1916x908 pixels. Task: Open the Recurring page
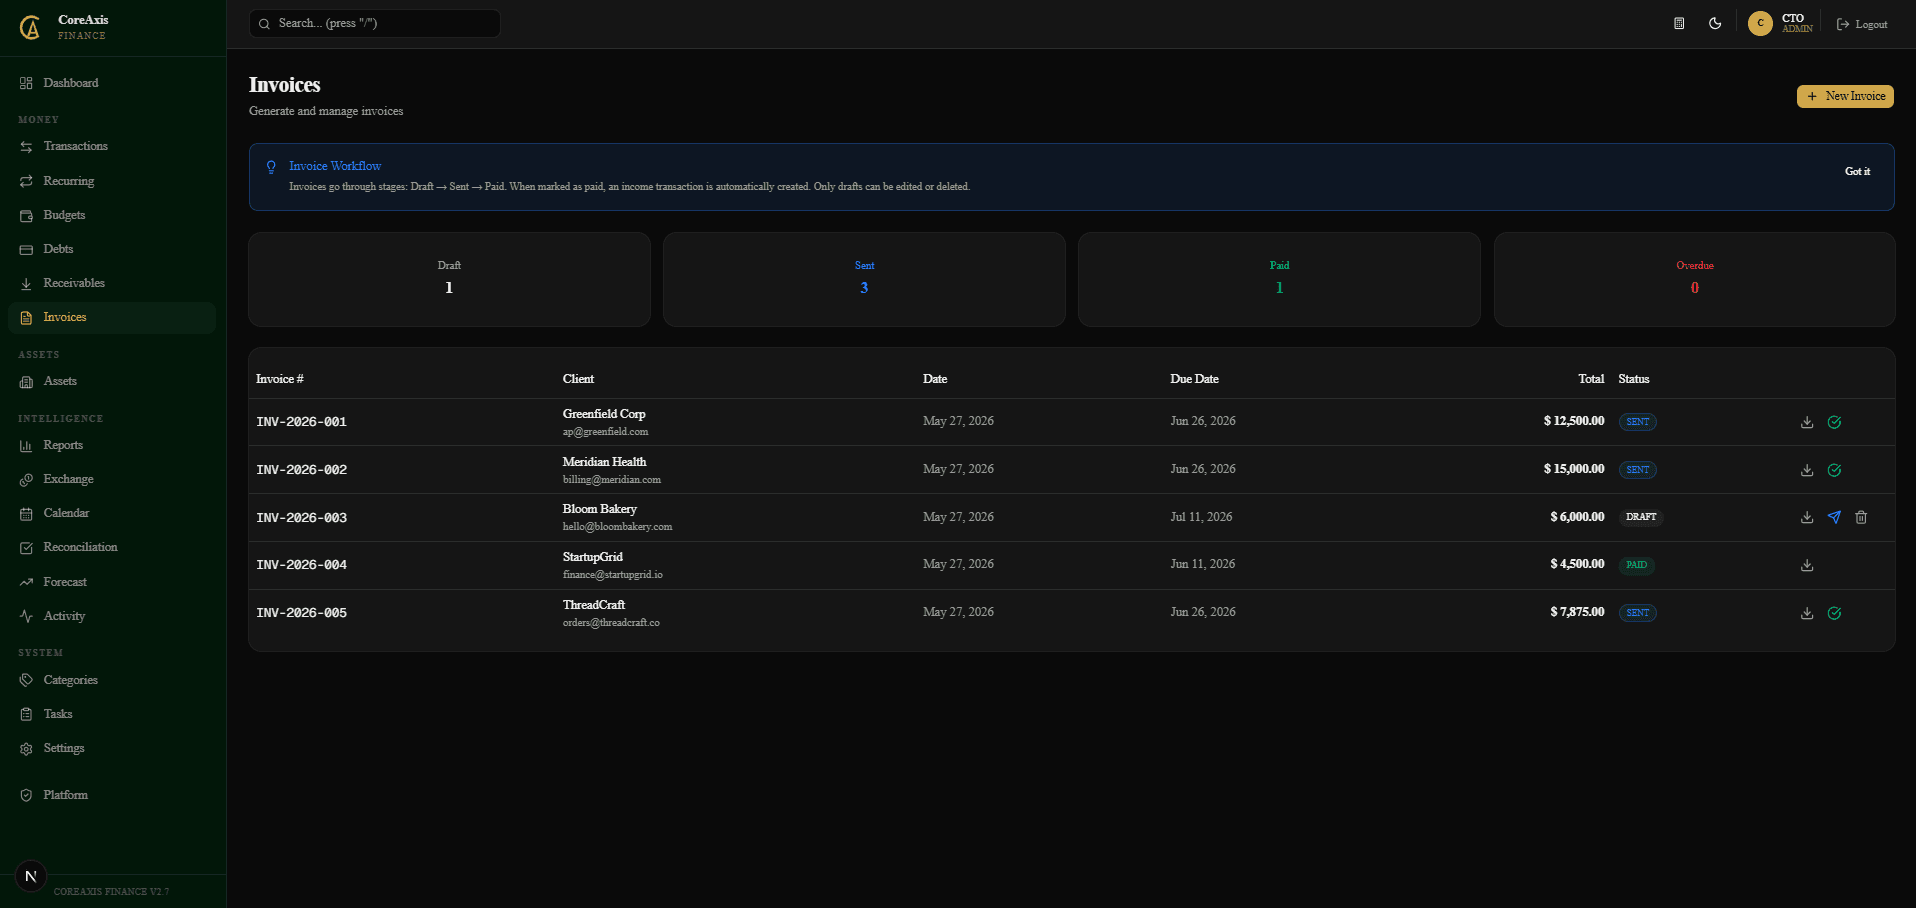click(x=112, y=181)
